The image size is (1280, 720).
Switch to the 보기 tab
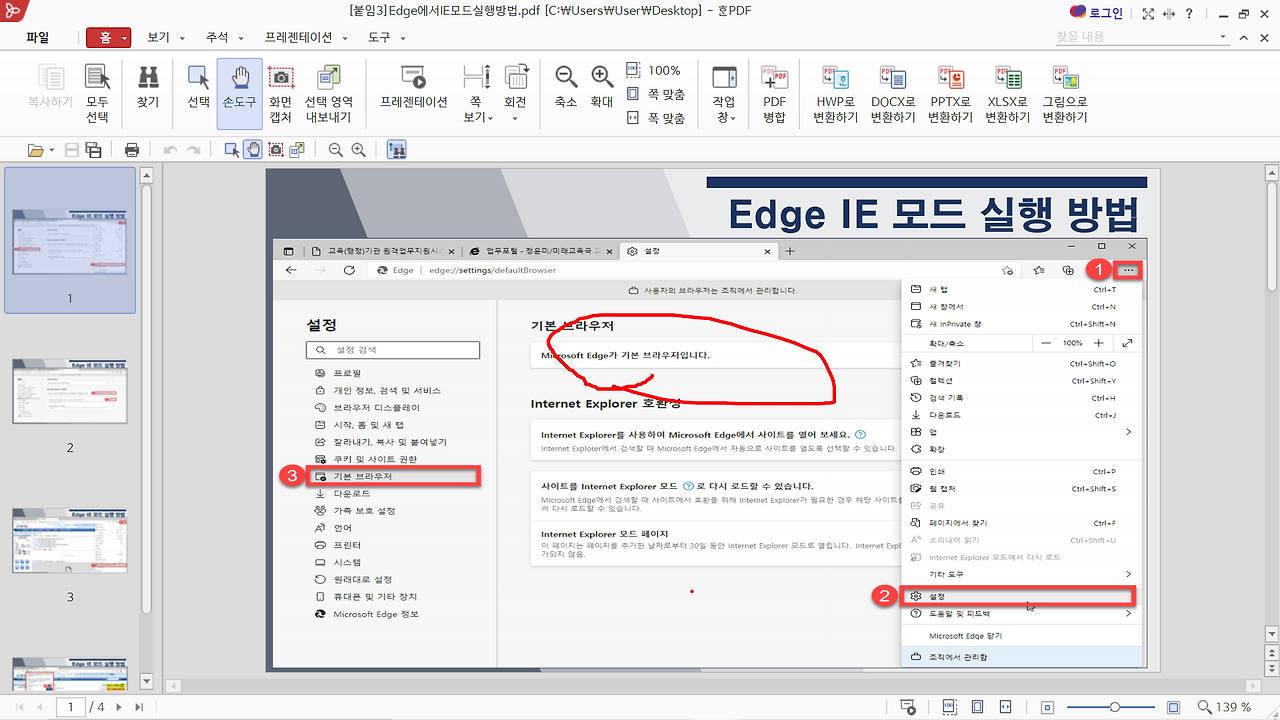pyautogui.click(x=159, y=37)
